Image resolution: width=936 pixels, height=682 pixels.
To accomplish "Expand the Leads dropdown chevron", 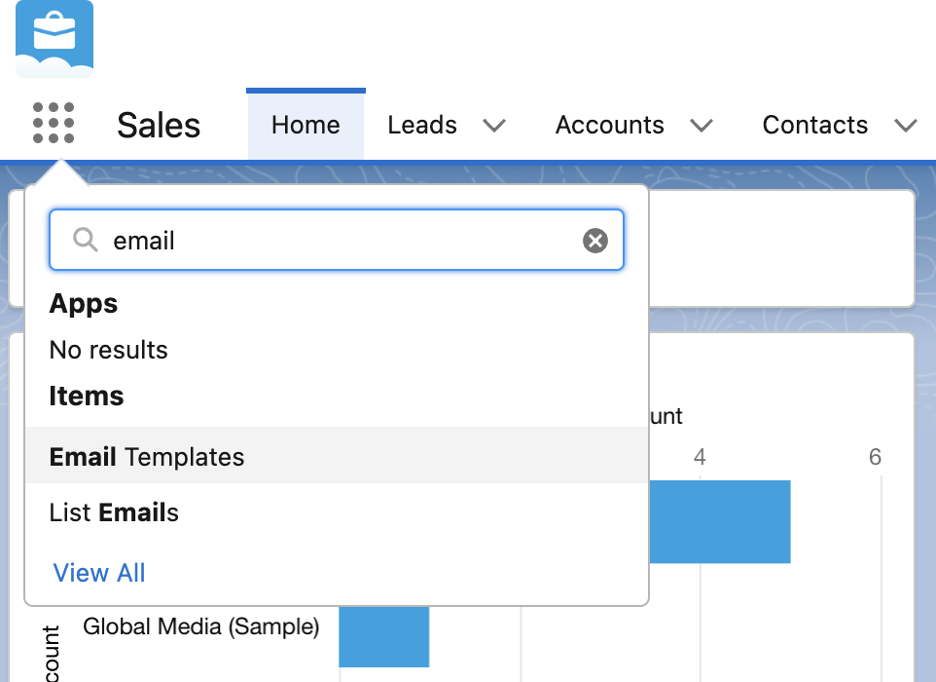I will [494, 126].
